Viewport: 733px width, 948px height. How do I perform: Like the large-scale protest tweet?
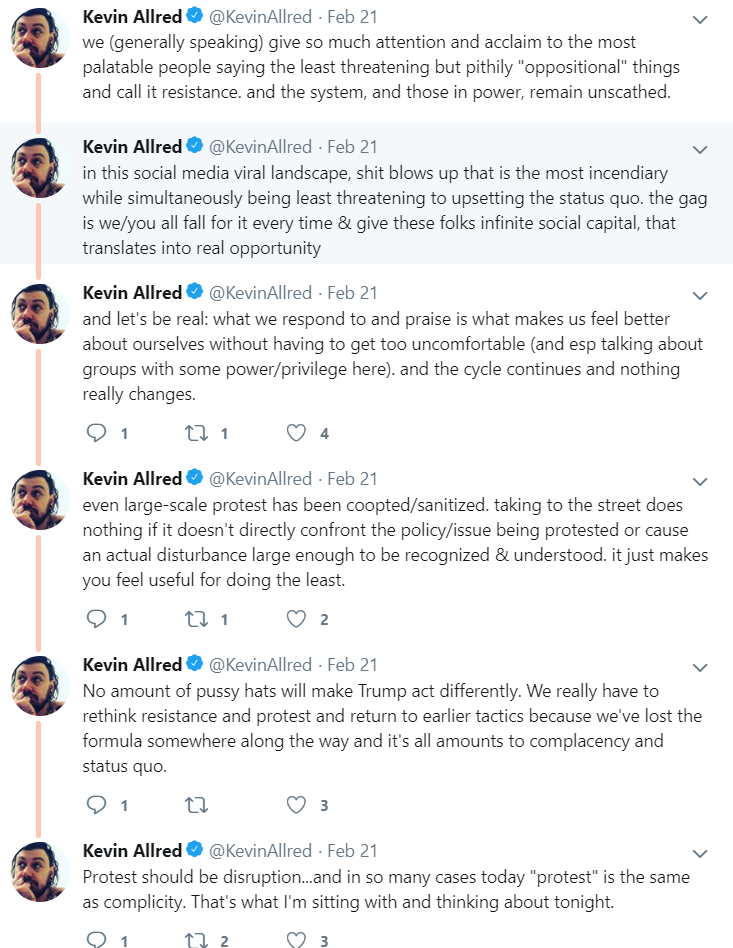pos(296,618)
